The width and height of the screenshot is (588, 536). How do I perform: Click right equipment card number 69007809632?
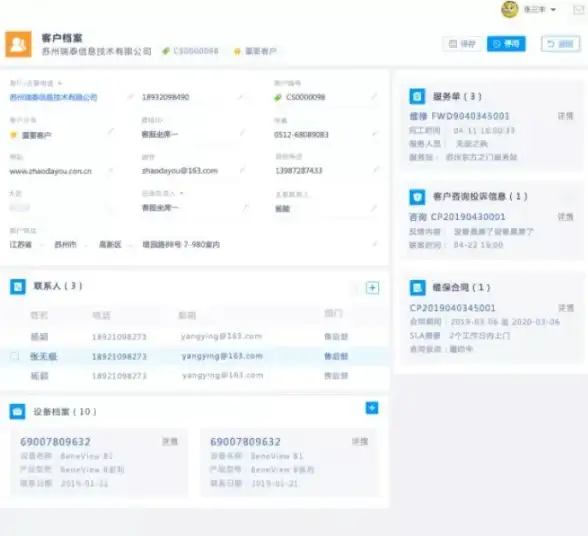tap(245, 442)
